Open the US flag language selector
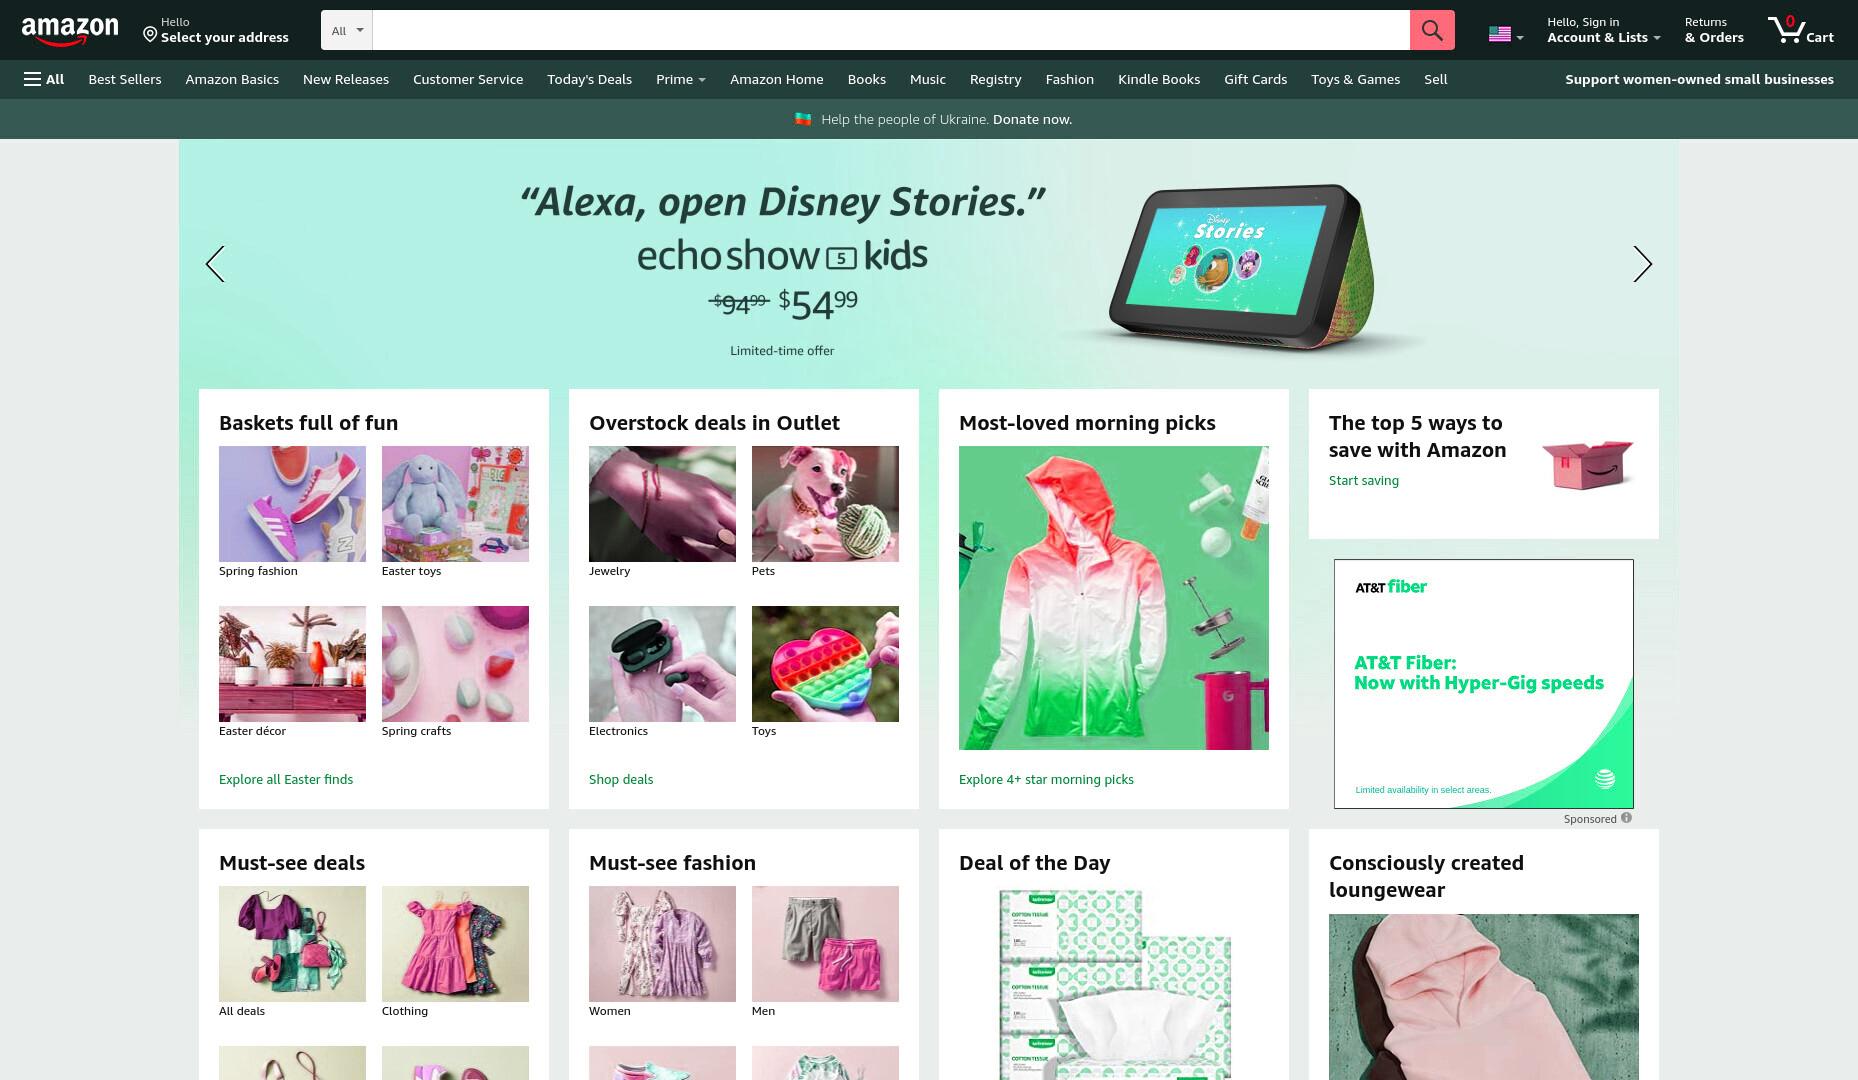The width and height of the screenshot is (1858, 1080). click(x=1506, y=35)
